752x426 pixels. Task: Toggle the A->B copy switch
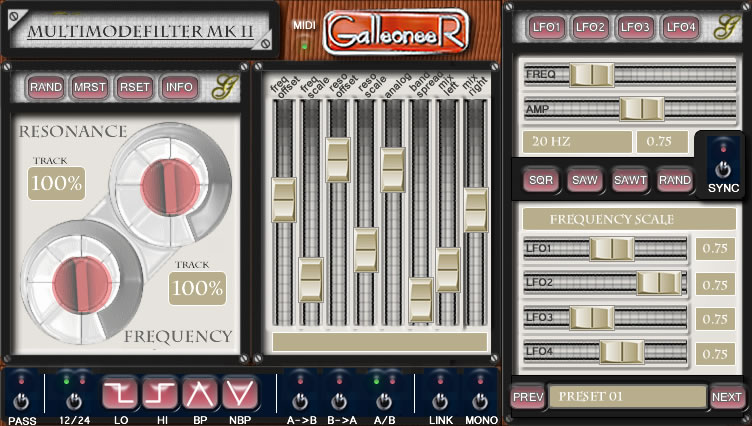click(300, 401)
